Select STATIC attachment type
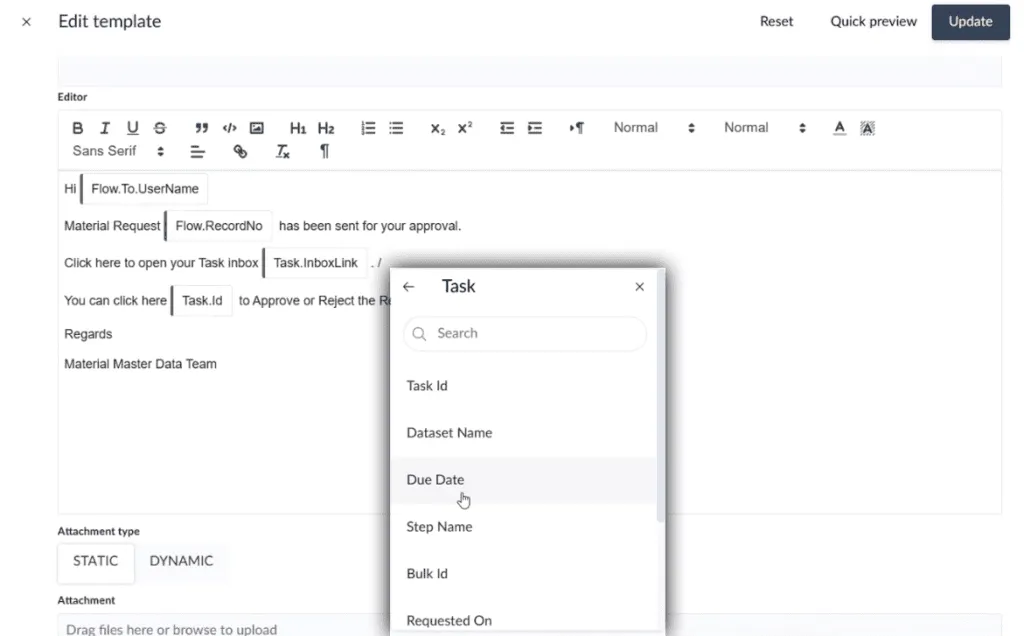The image size is (1024, 636). 96,561
